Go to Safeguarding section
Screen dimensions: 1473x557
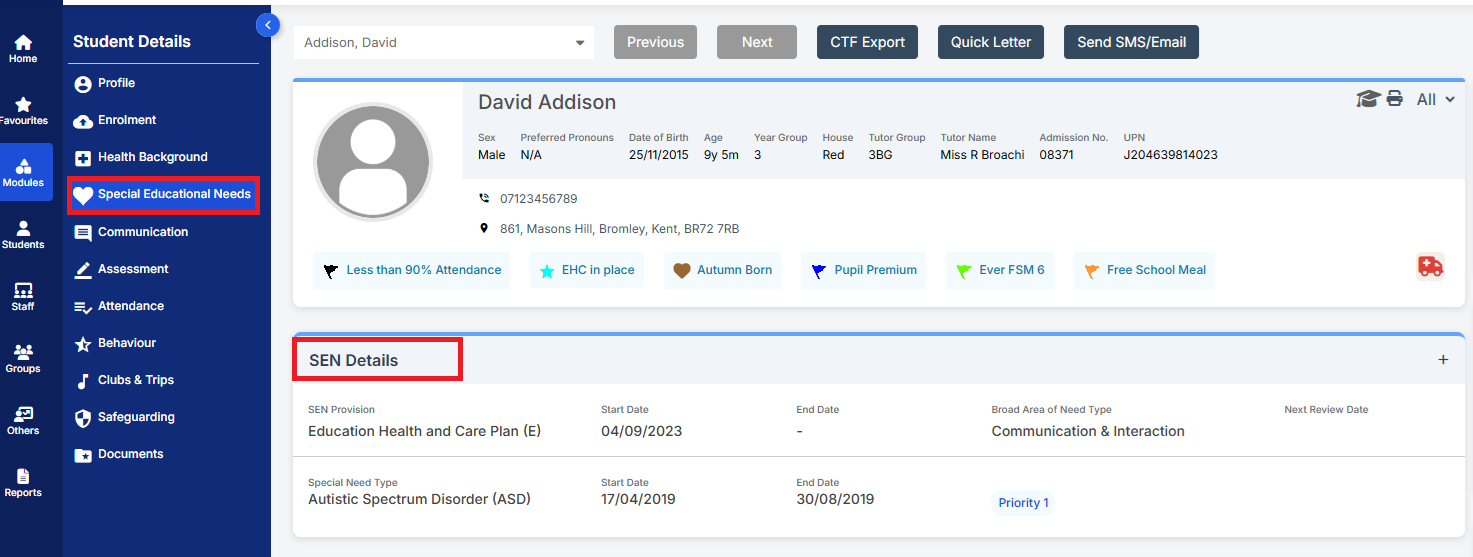tap(136, 417)
